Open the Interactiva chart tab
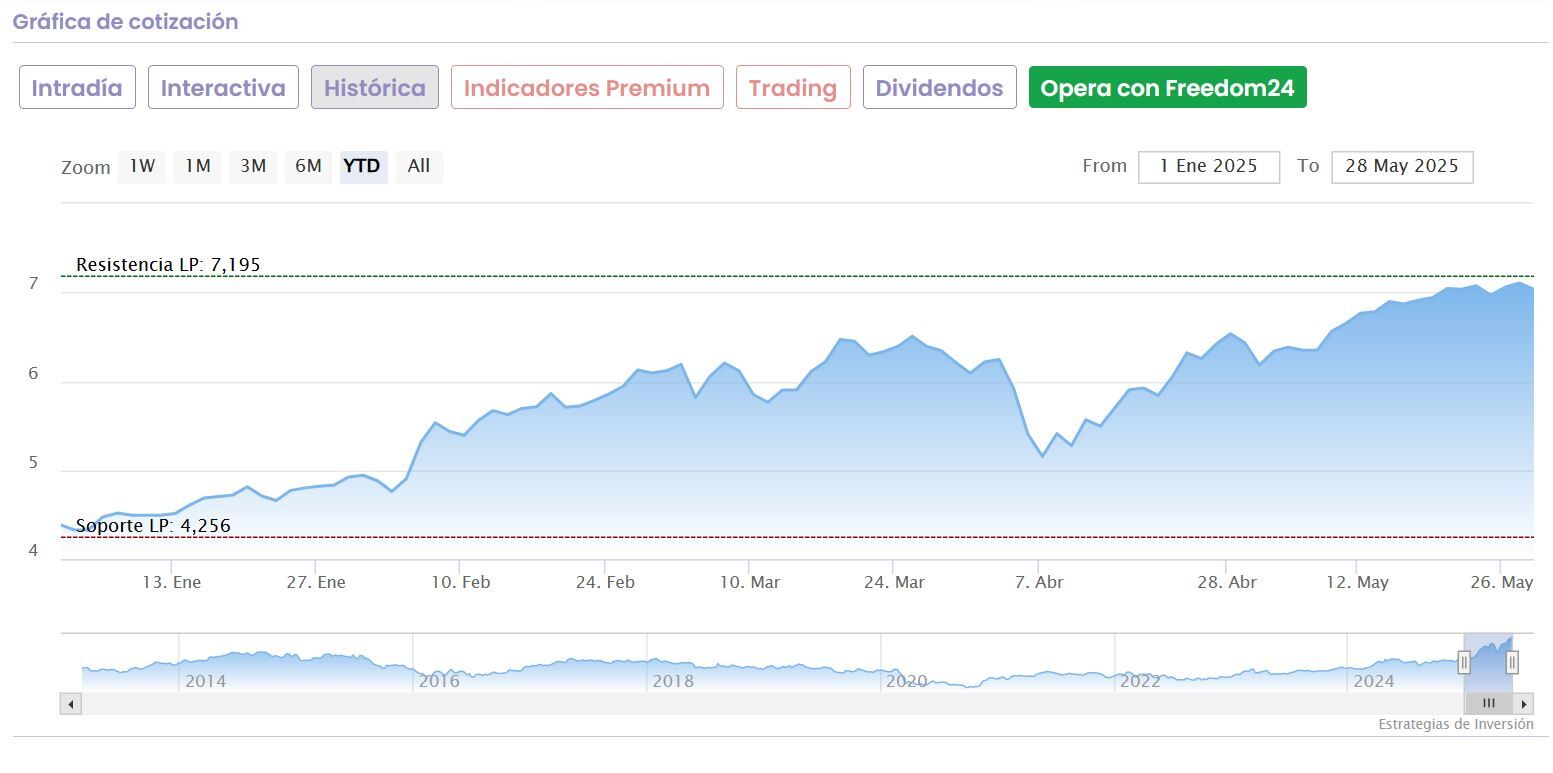 click(223, 88)
